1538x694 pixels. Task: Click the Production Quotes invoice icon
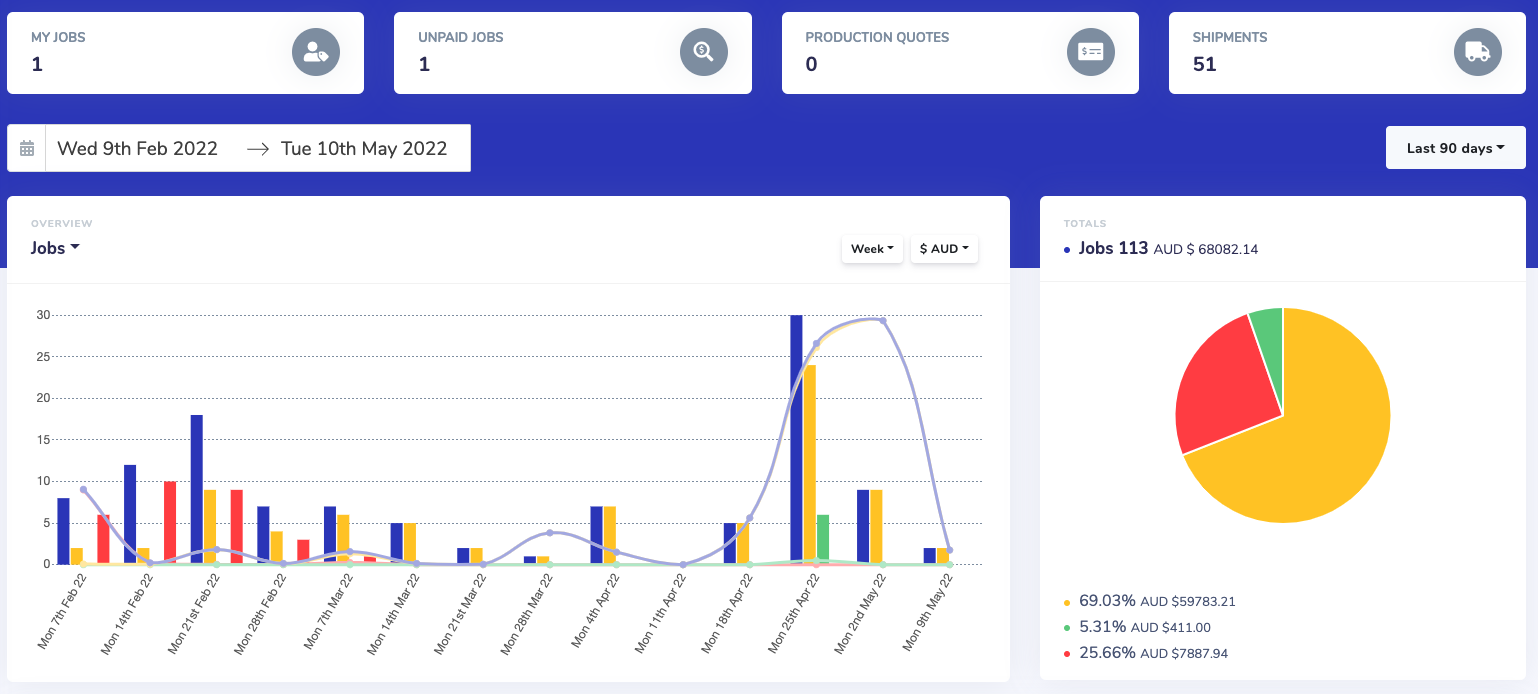(x=1090, y=52)
